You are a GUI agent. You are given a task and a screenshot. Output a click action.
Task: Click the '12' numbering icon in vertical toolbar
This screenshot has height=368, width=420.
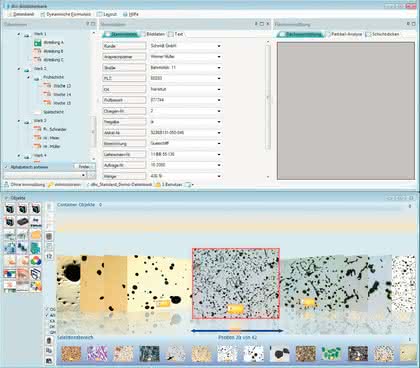(x=49, y=256)
